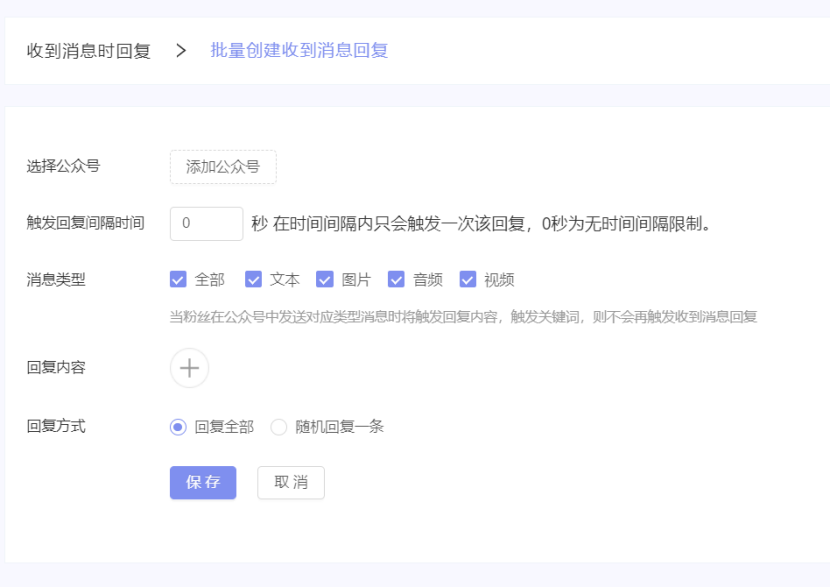Uncheck the 文本 message type checkbox
Image resolution: width=831 pixels, height=587 pixels.
(253, 279)
